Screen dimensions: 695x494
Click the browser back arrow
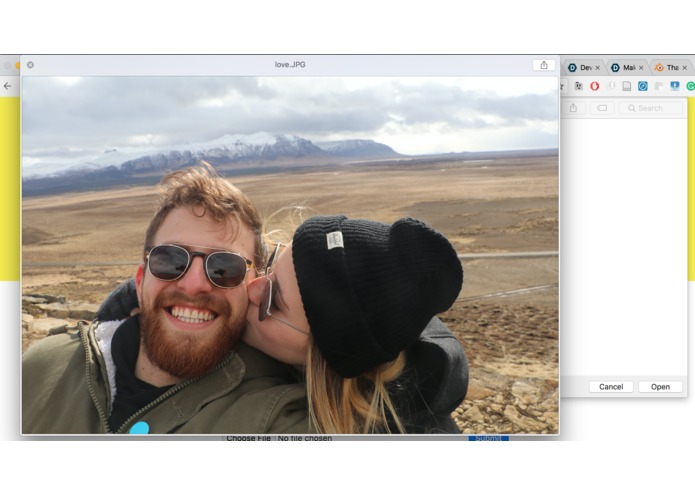[8, 86]
